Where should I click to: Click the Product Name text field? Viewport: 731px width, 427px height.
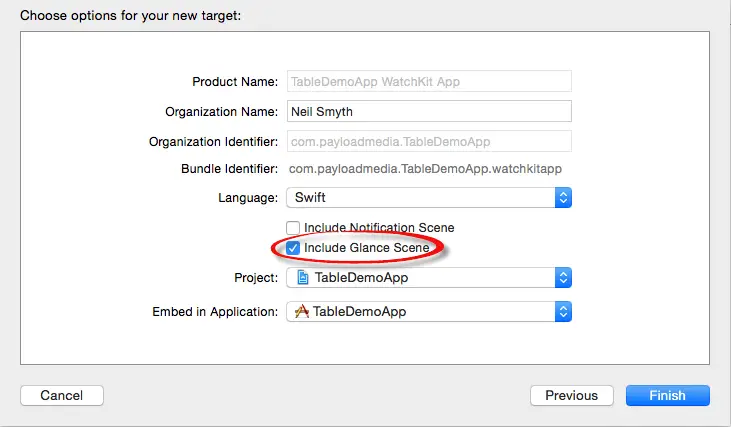tap(428, 82)
